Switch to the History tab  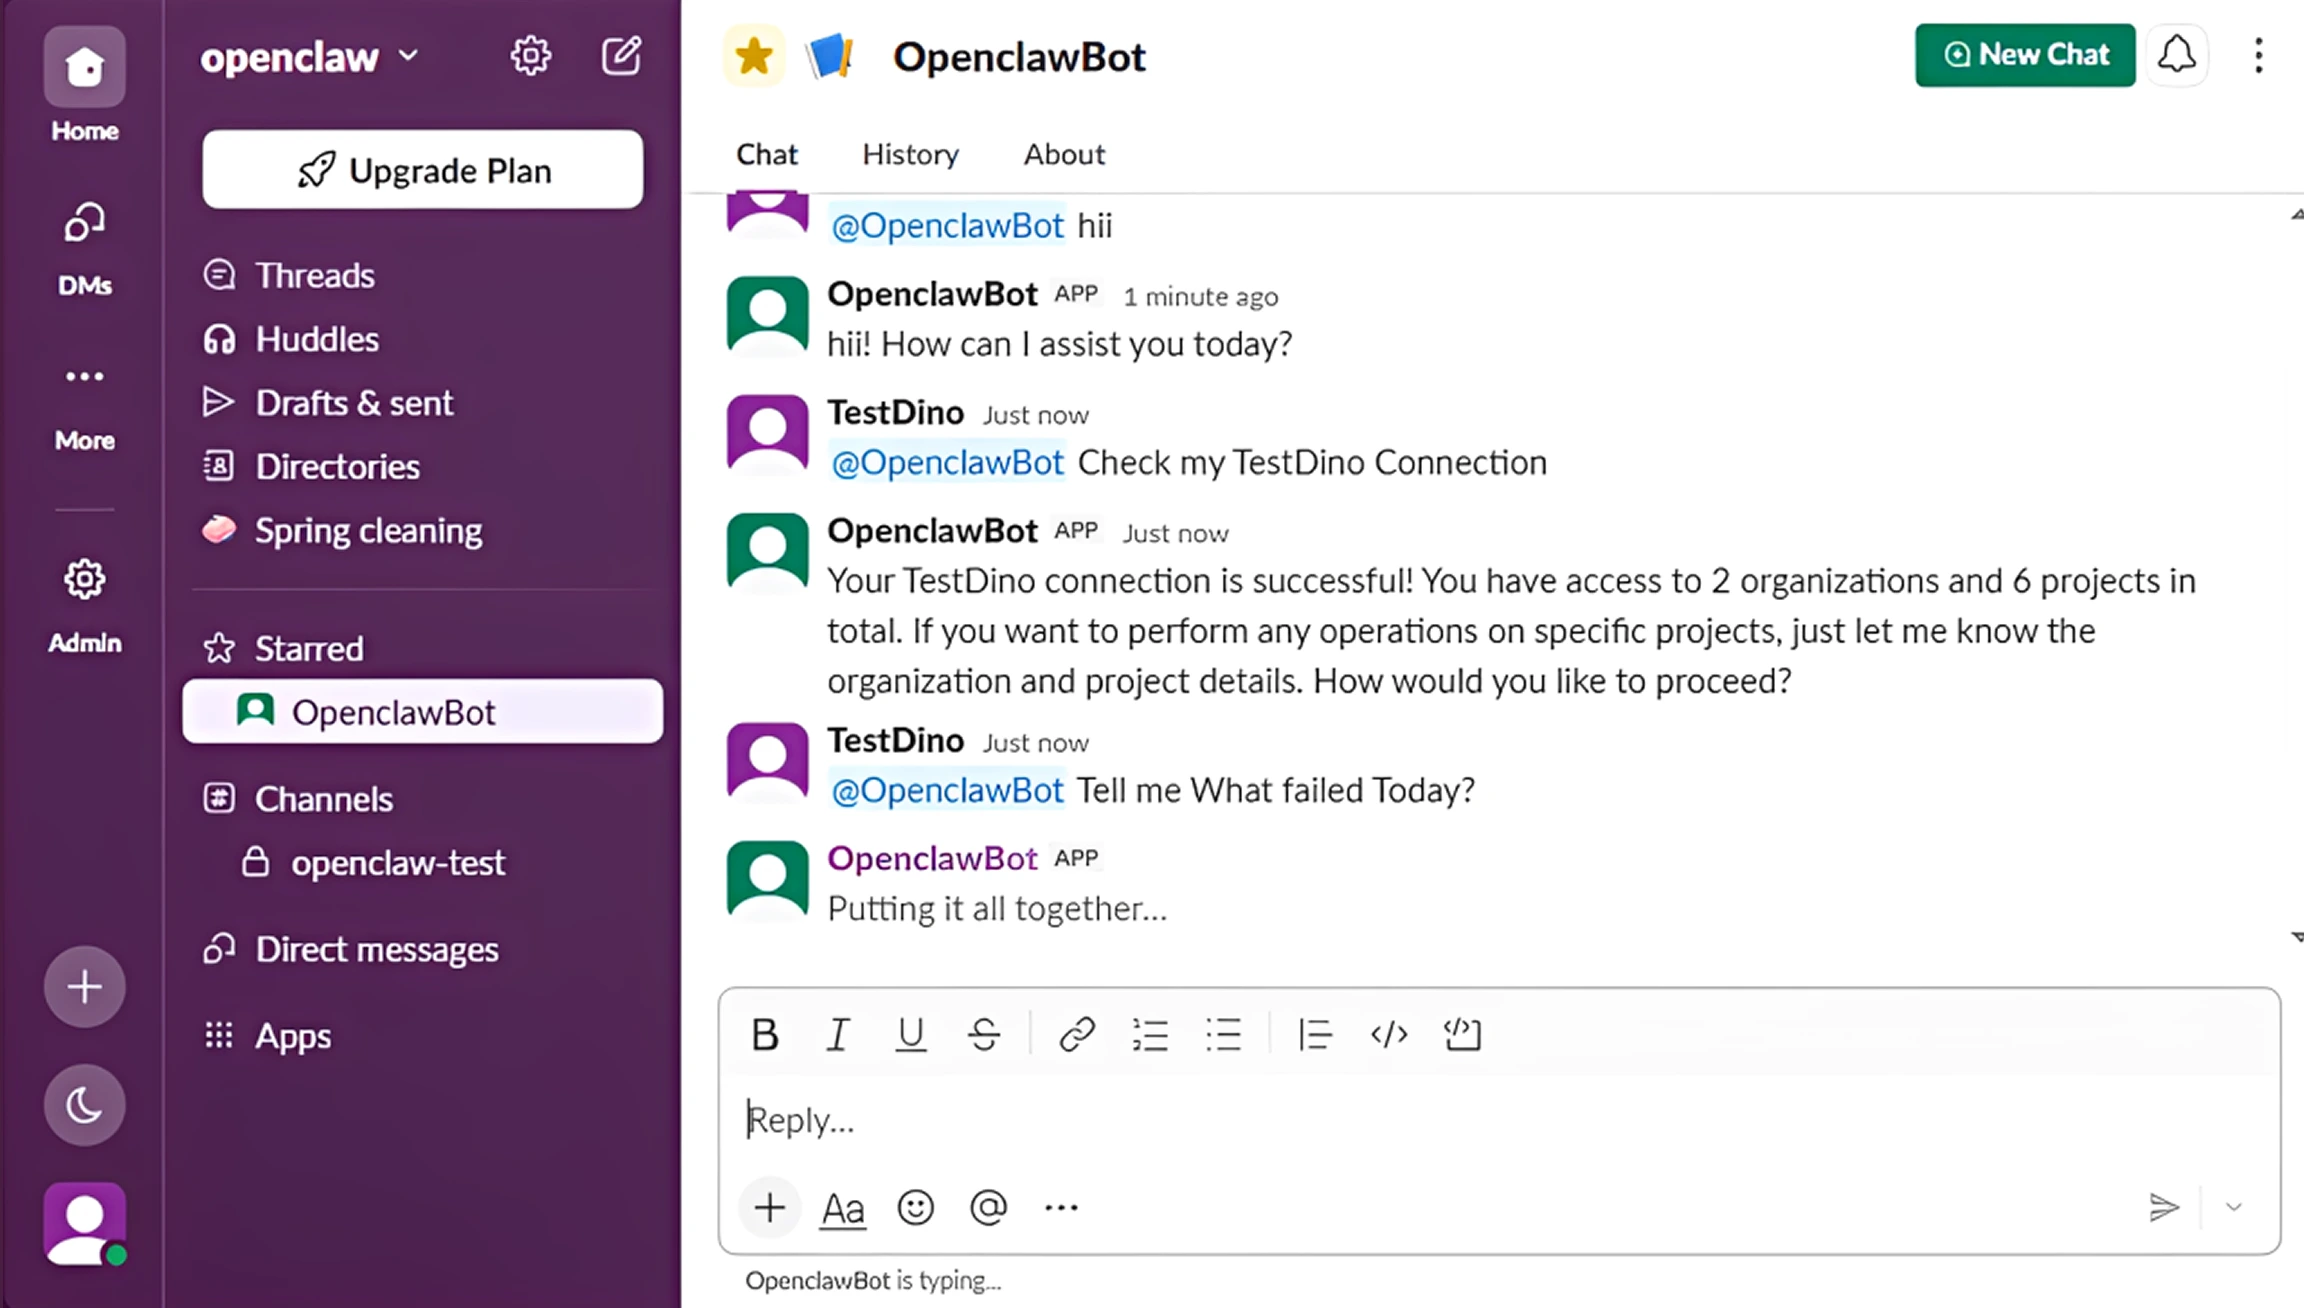(910, 155)
